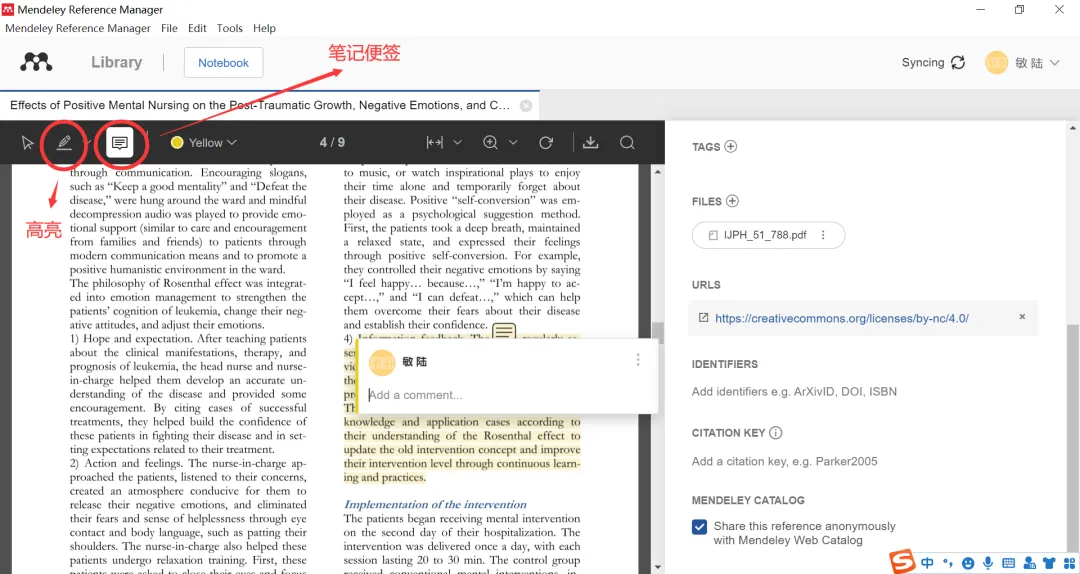This screenshot has width=1080, height=574.
Task: Click the commenter avatar in note popup
Action: click(x=382, y=362)
